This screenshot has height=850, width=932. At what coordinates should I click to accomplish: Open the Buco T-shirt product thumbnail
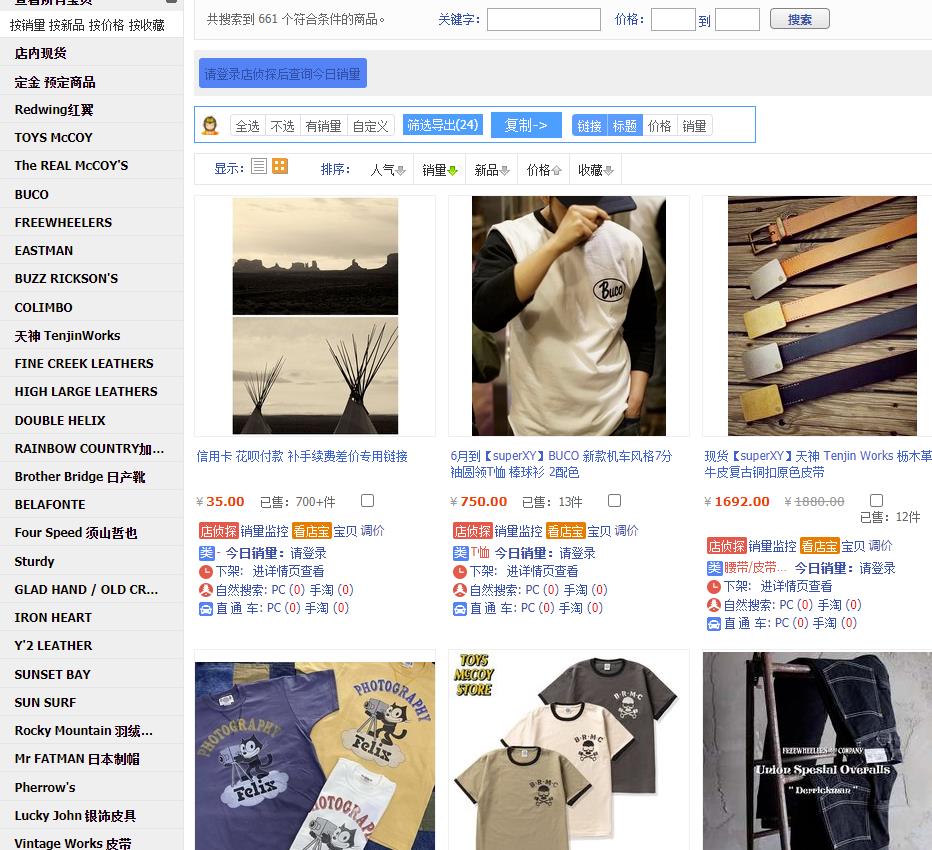(x=569, y=316)
